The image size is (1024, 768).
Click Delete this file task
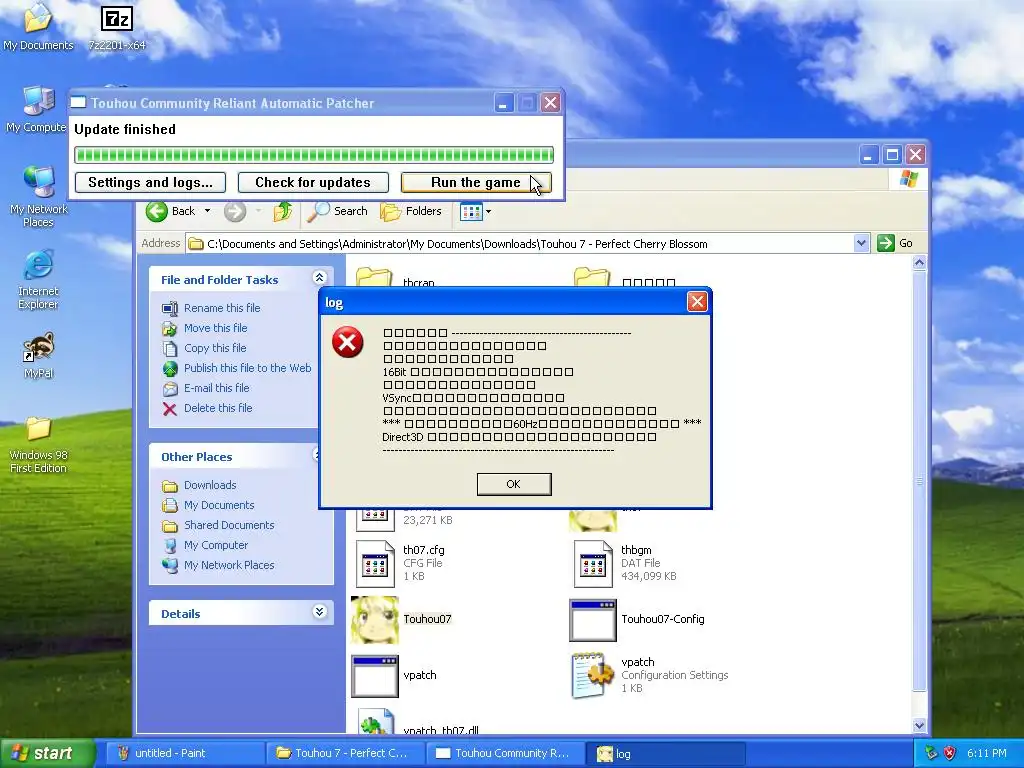(x=217, y=408)
